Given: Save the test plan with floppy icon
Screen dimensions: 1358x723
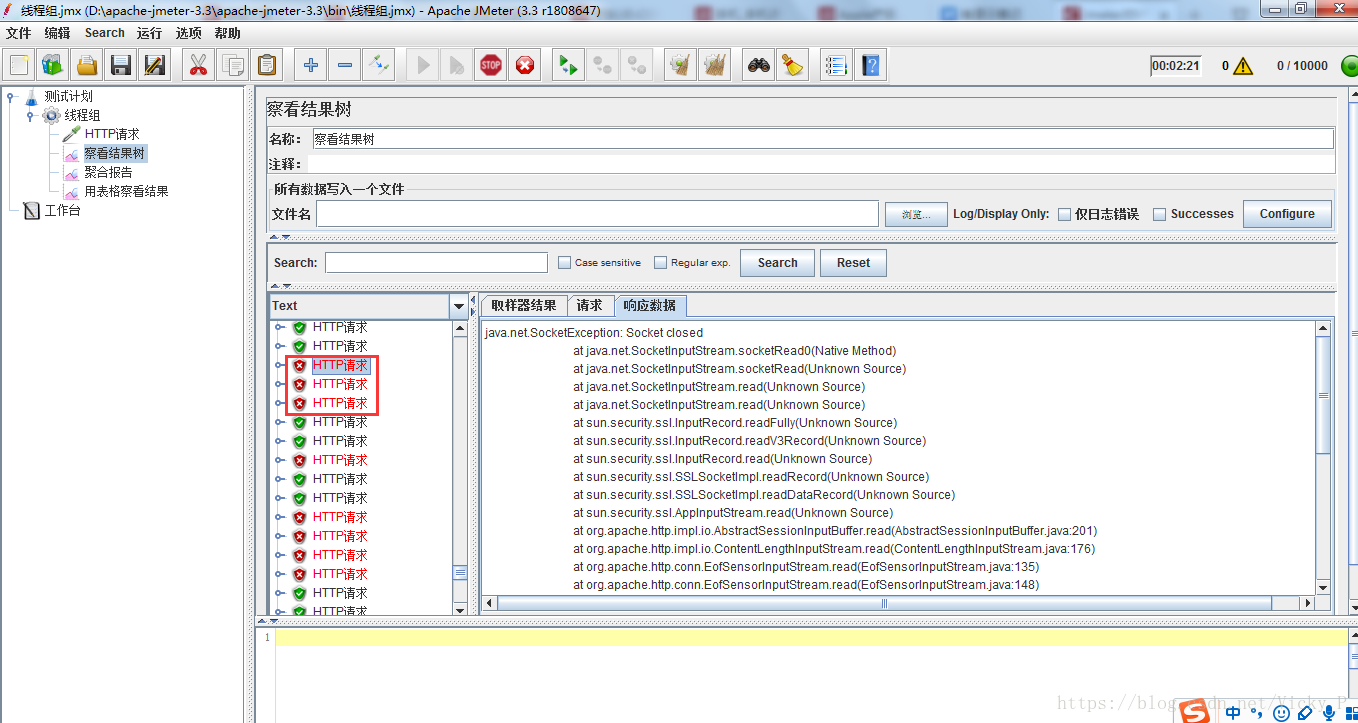Looking at the screenshot, I should pos(121,66).
